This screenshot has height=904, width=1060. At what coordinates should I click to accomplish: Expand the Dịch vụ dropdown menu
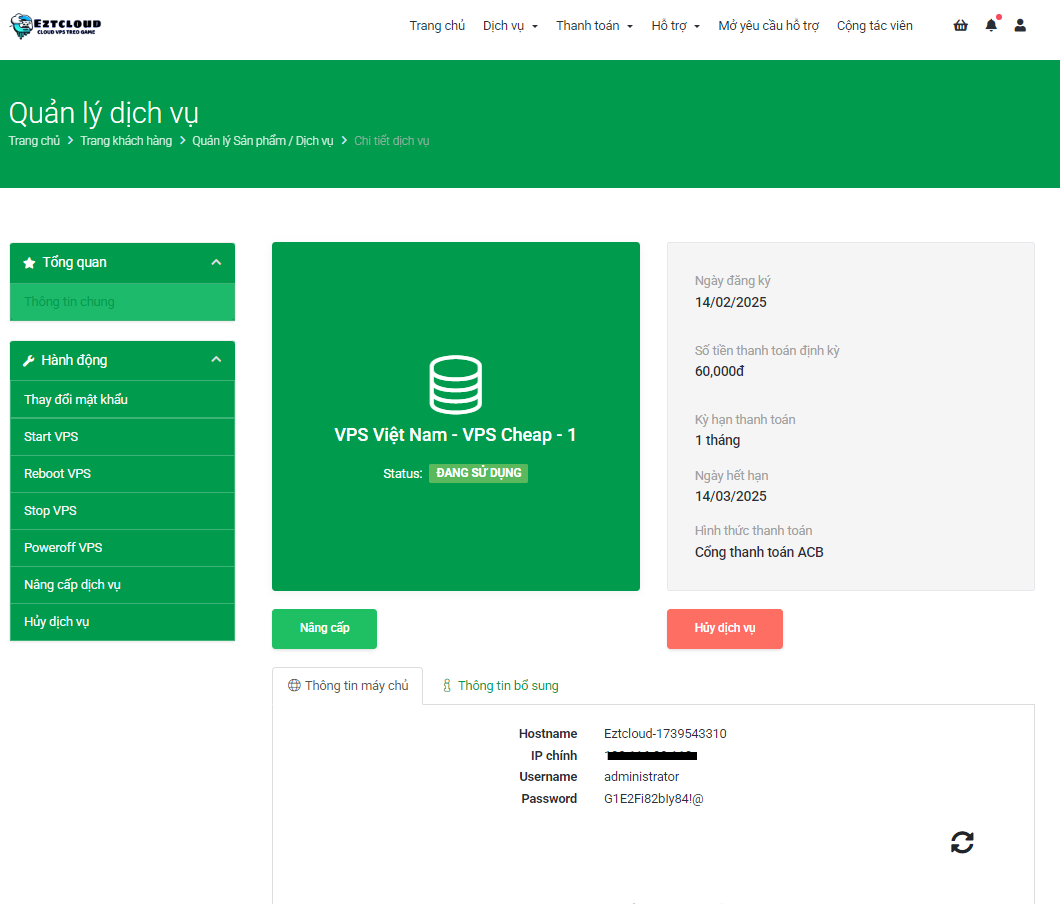pyautogui.click(x=510, y=26)
